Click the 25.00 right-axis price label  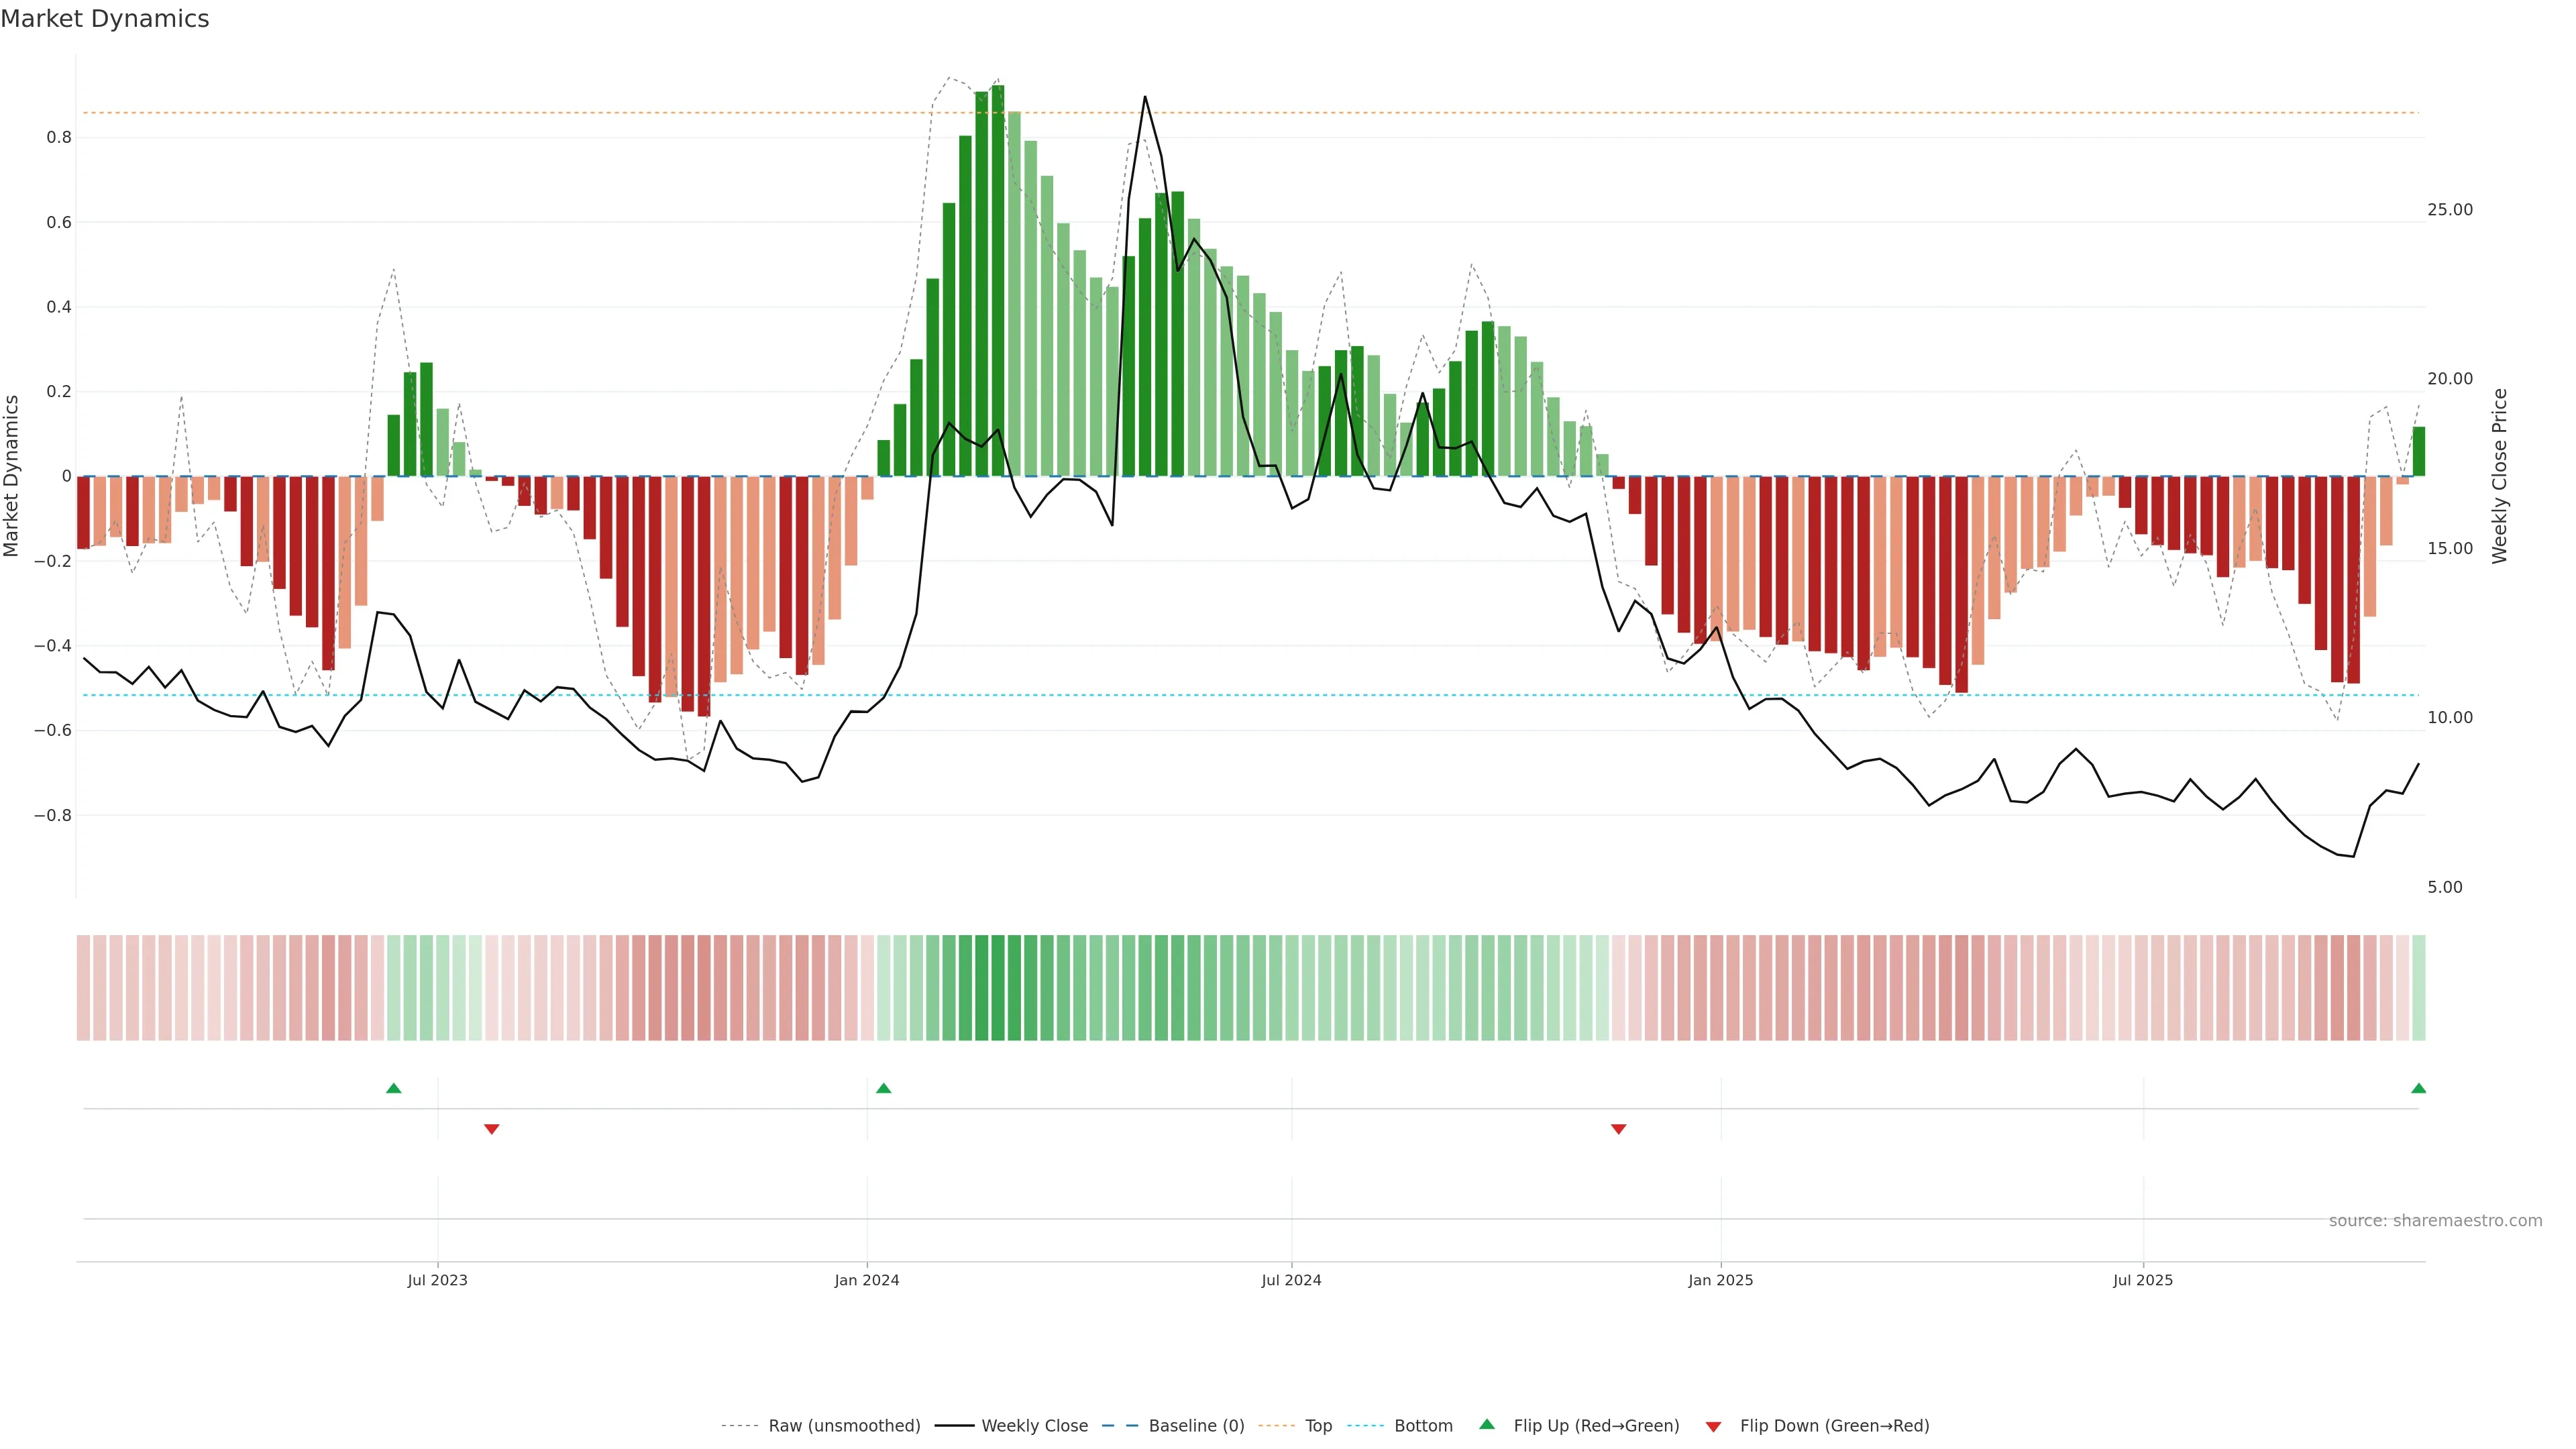click(x=2449, y=210)
